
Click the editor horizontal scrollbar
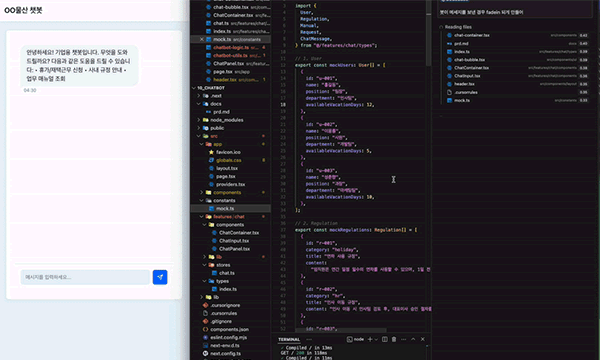pos(341,330)
